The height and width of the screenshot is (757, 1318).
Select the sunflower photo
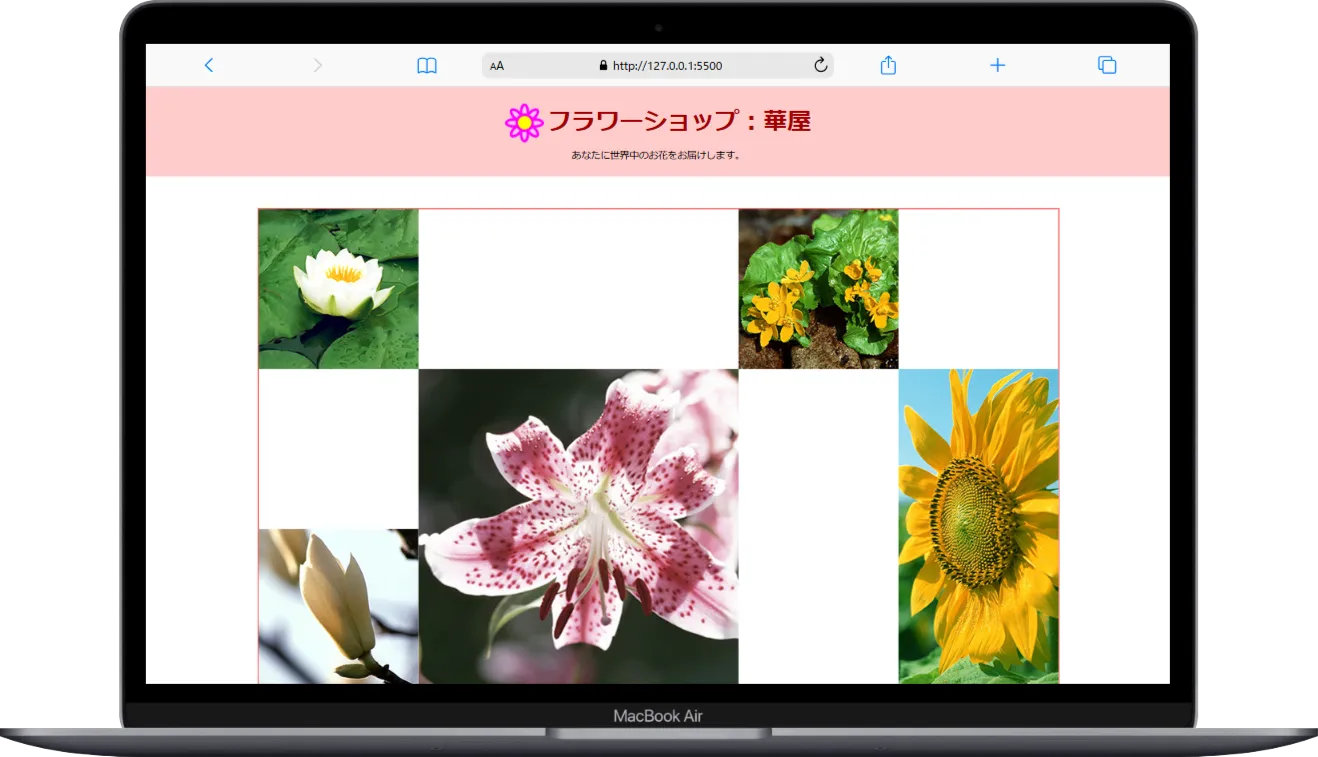tap(978, 525)
